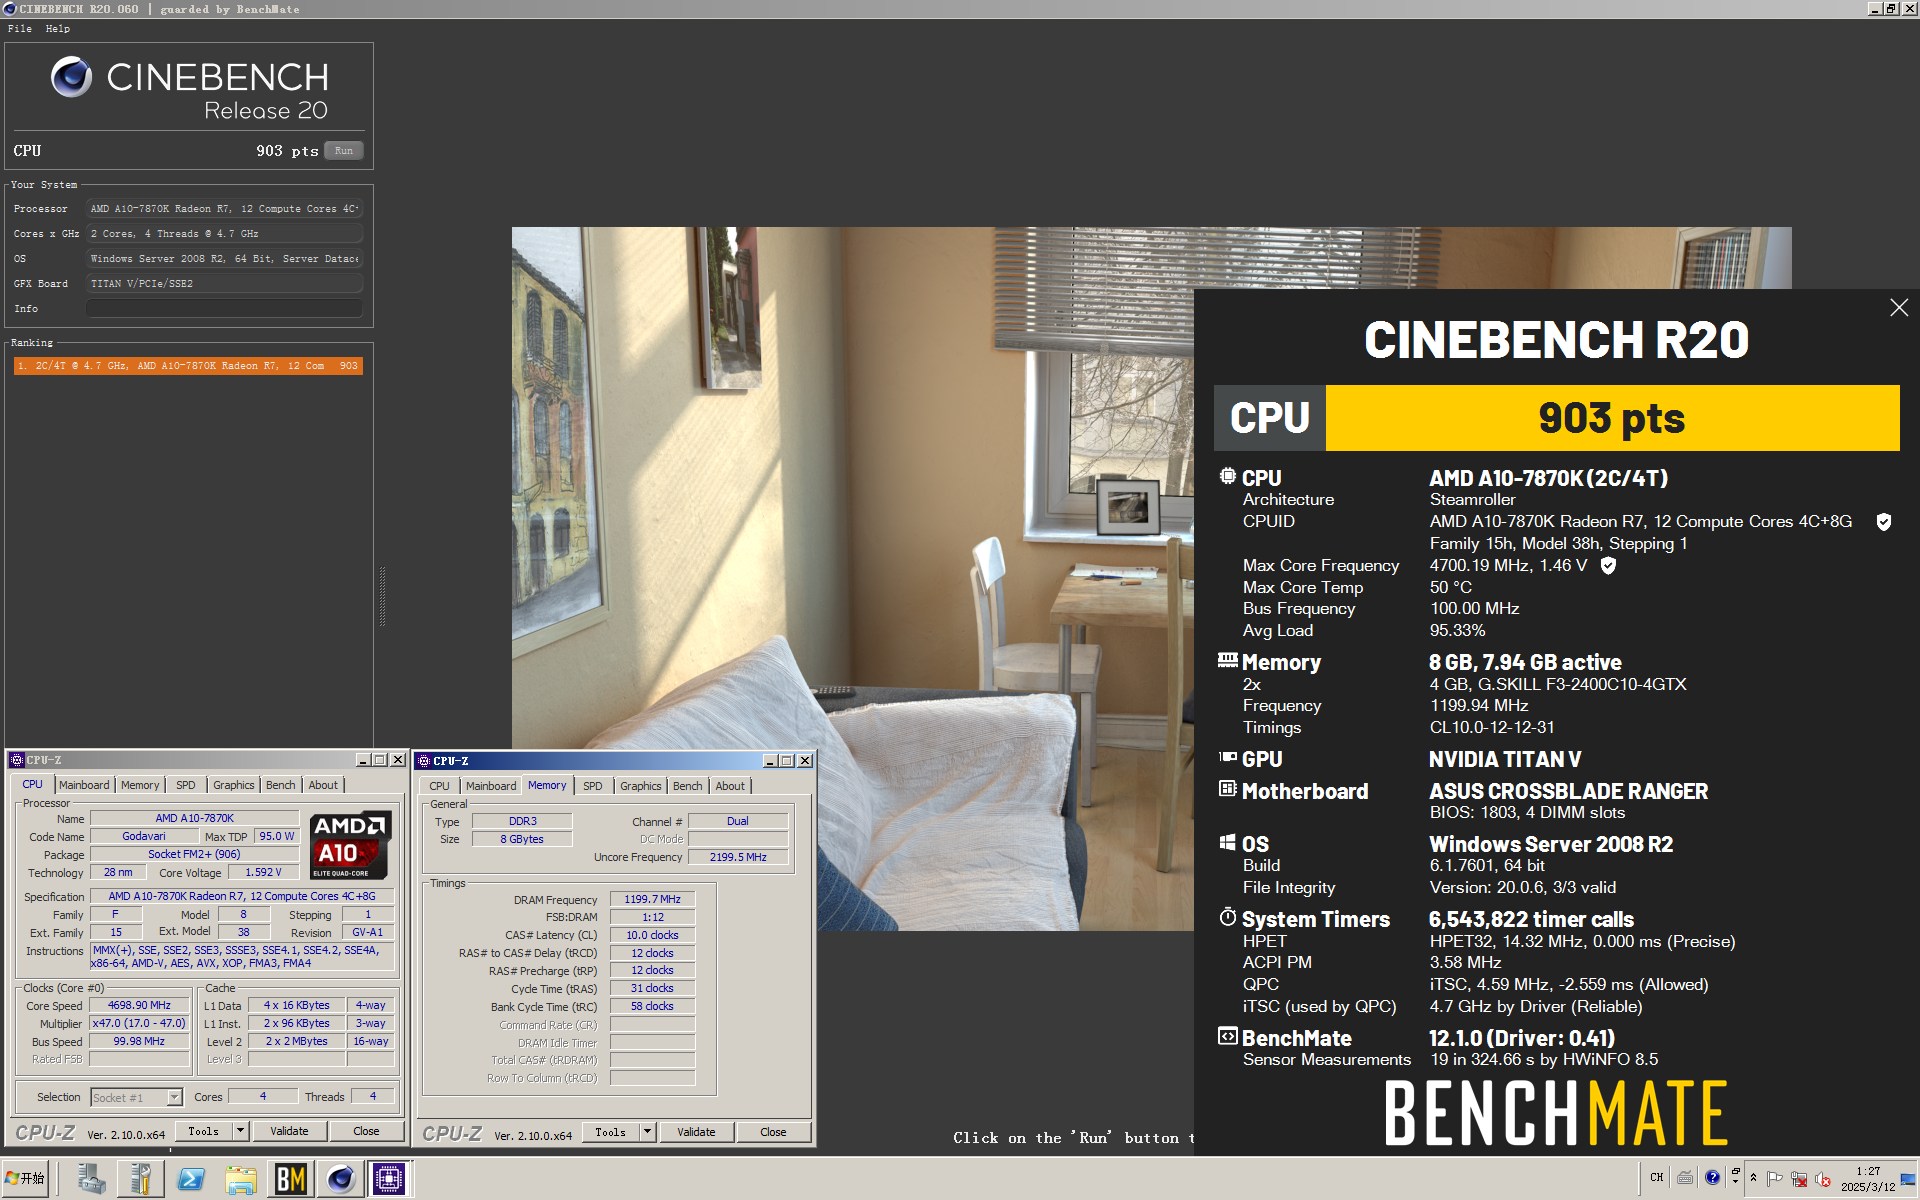Viewport: 1920px width, 1200px height.
Task: Click the Processor field in Your System
Action: click(x=224, y=208)
